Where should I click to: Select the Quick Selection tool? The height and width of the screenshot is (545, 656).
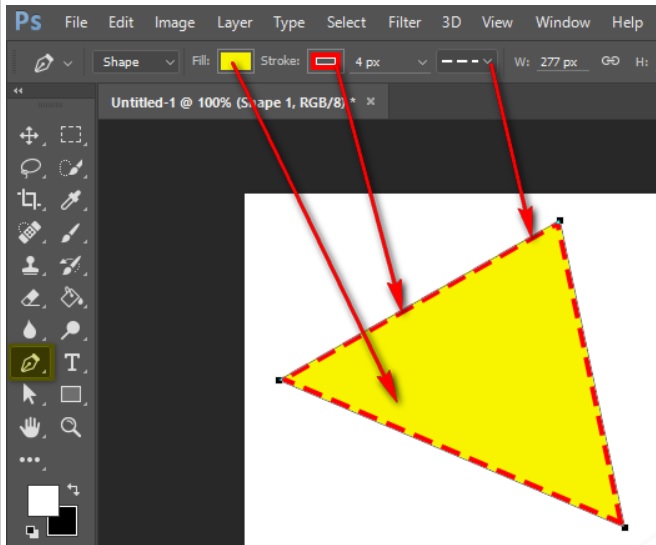[71, 168]
